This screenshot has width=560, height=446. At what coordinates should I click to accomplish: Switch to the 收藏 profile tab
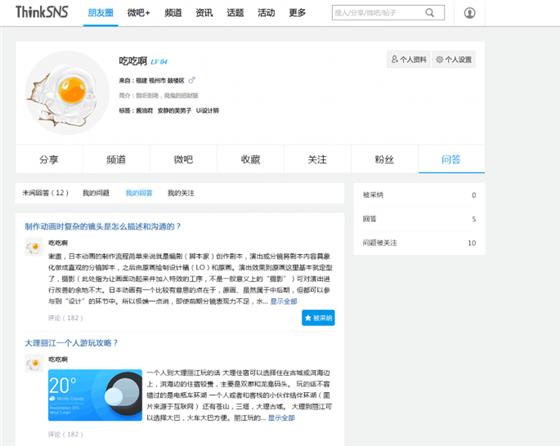tap(250, 159)
